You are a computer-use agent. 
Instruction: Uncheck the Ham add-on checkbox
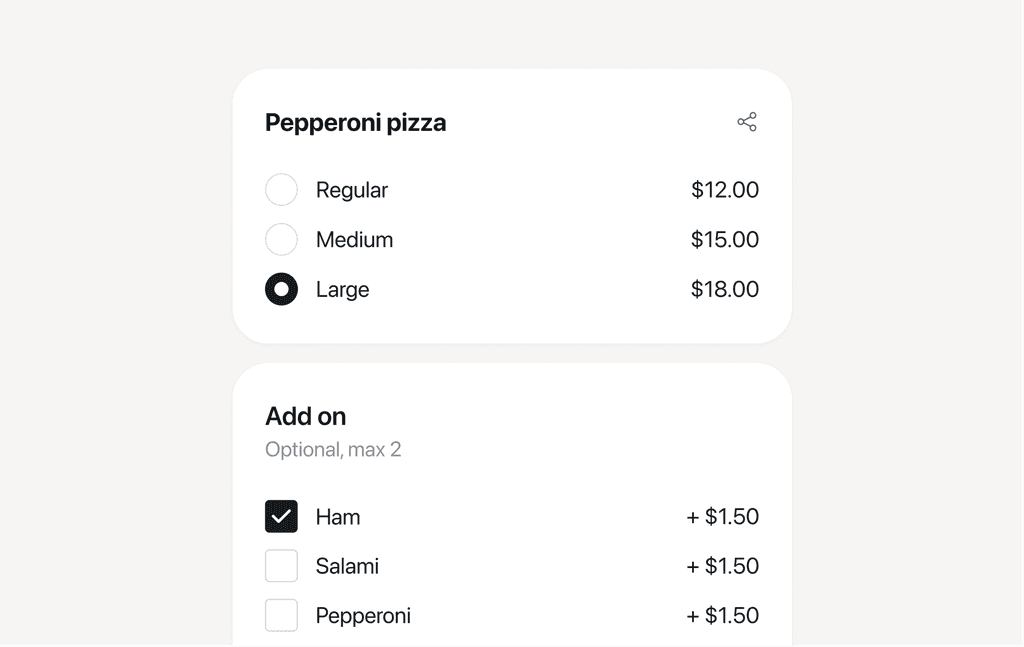point(281,516)
